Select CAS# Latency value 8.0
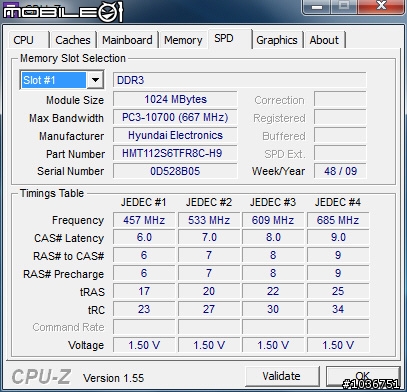The height and width of the screenshot is (392, 407). (x=273, y=238)
